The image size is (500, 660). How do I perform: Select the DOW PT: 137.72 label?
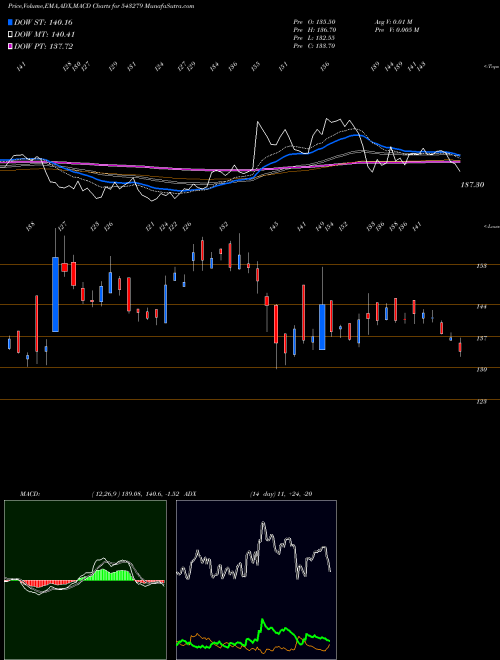coord(44,46)
